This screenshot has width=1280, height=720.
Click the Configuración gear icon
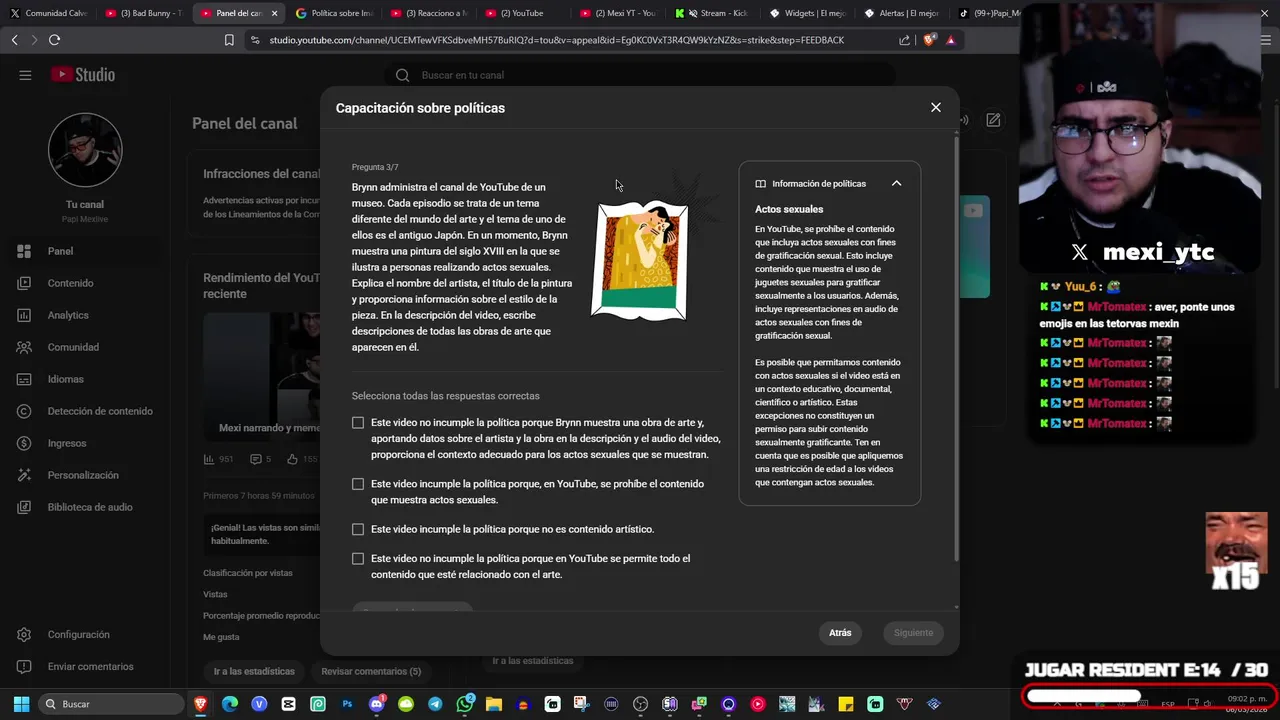click(25, 634)
